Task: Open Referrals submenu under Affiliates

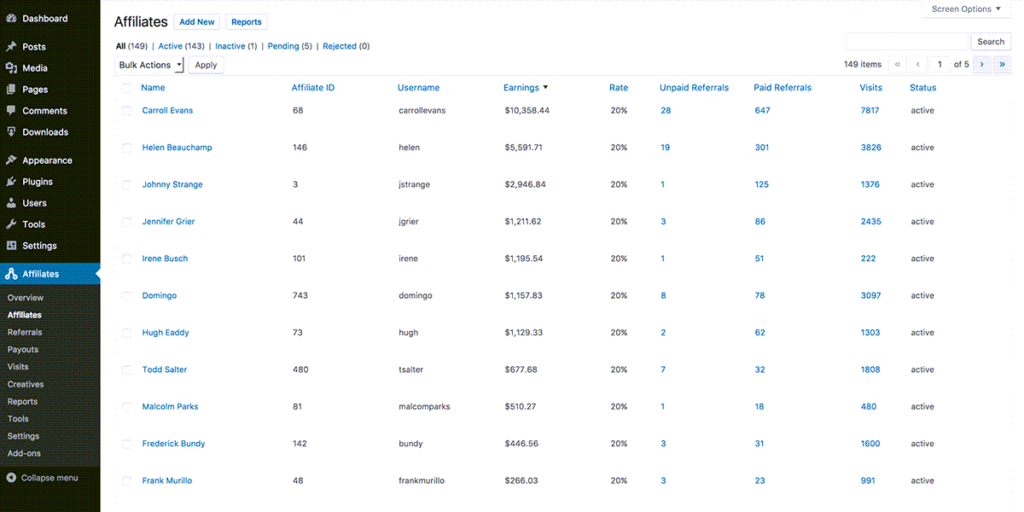Action: [x=25, y=332]
